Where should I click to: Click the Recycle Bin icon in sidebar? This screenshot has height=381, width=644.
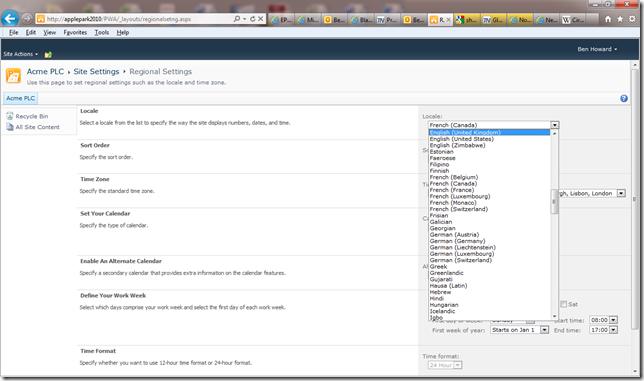click(10, 116)
